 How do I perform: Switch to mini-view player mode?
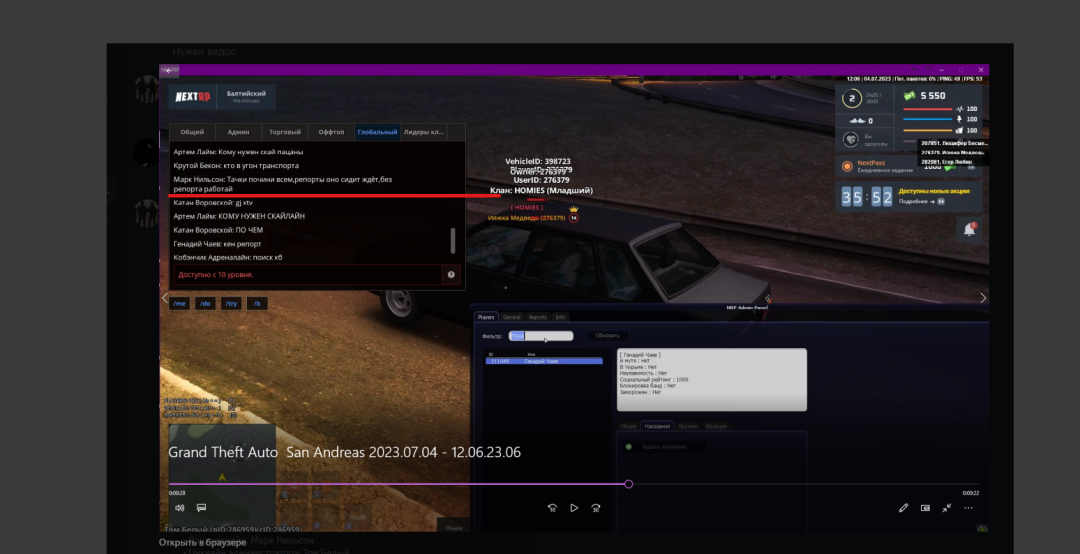click(925, 508)
